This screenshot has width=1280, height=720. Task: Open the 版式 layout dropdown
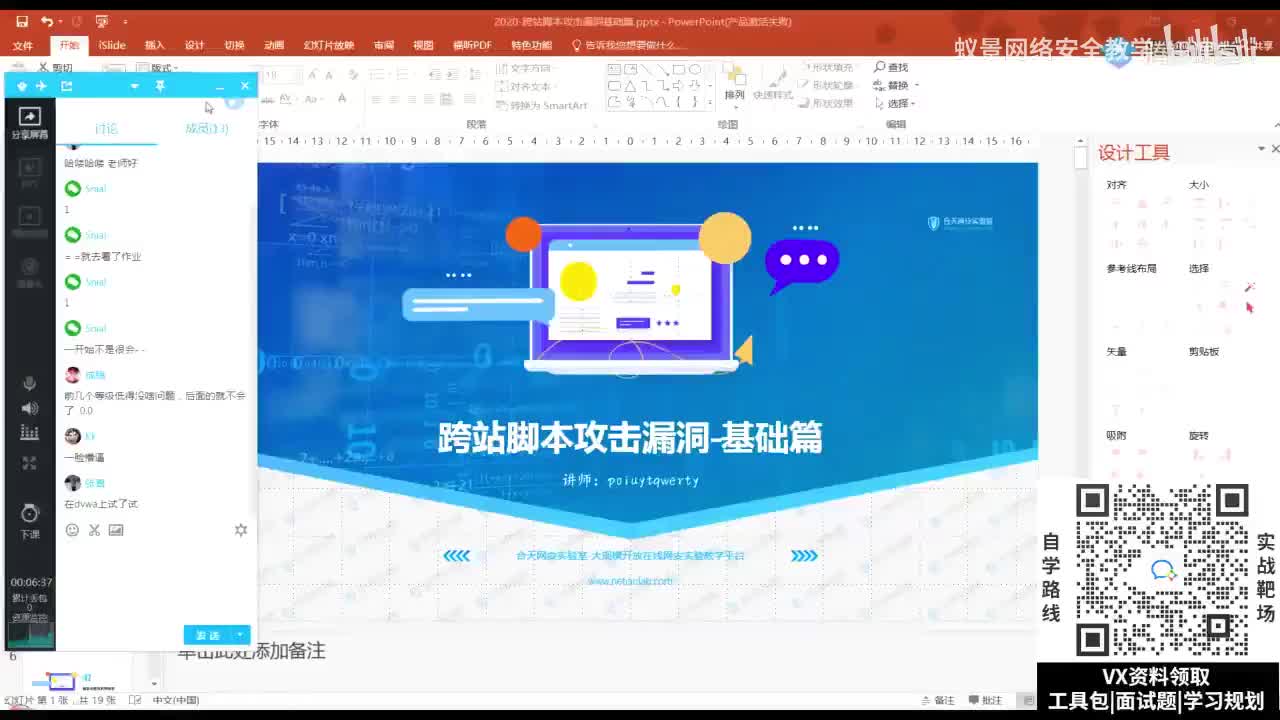coord(159,68)
